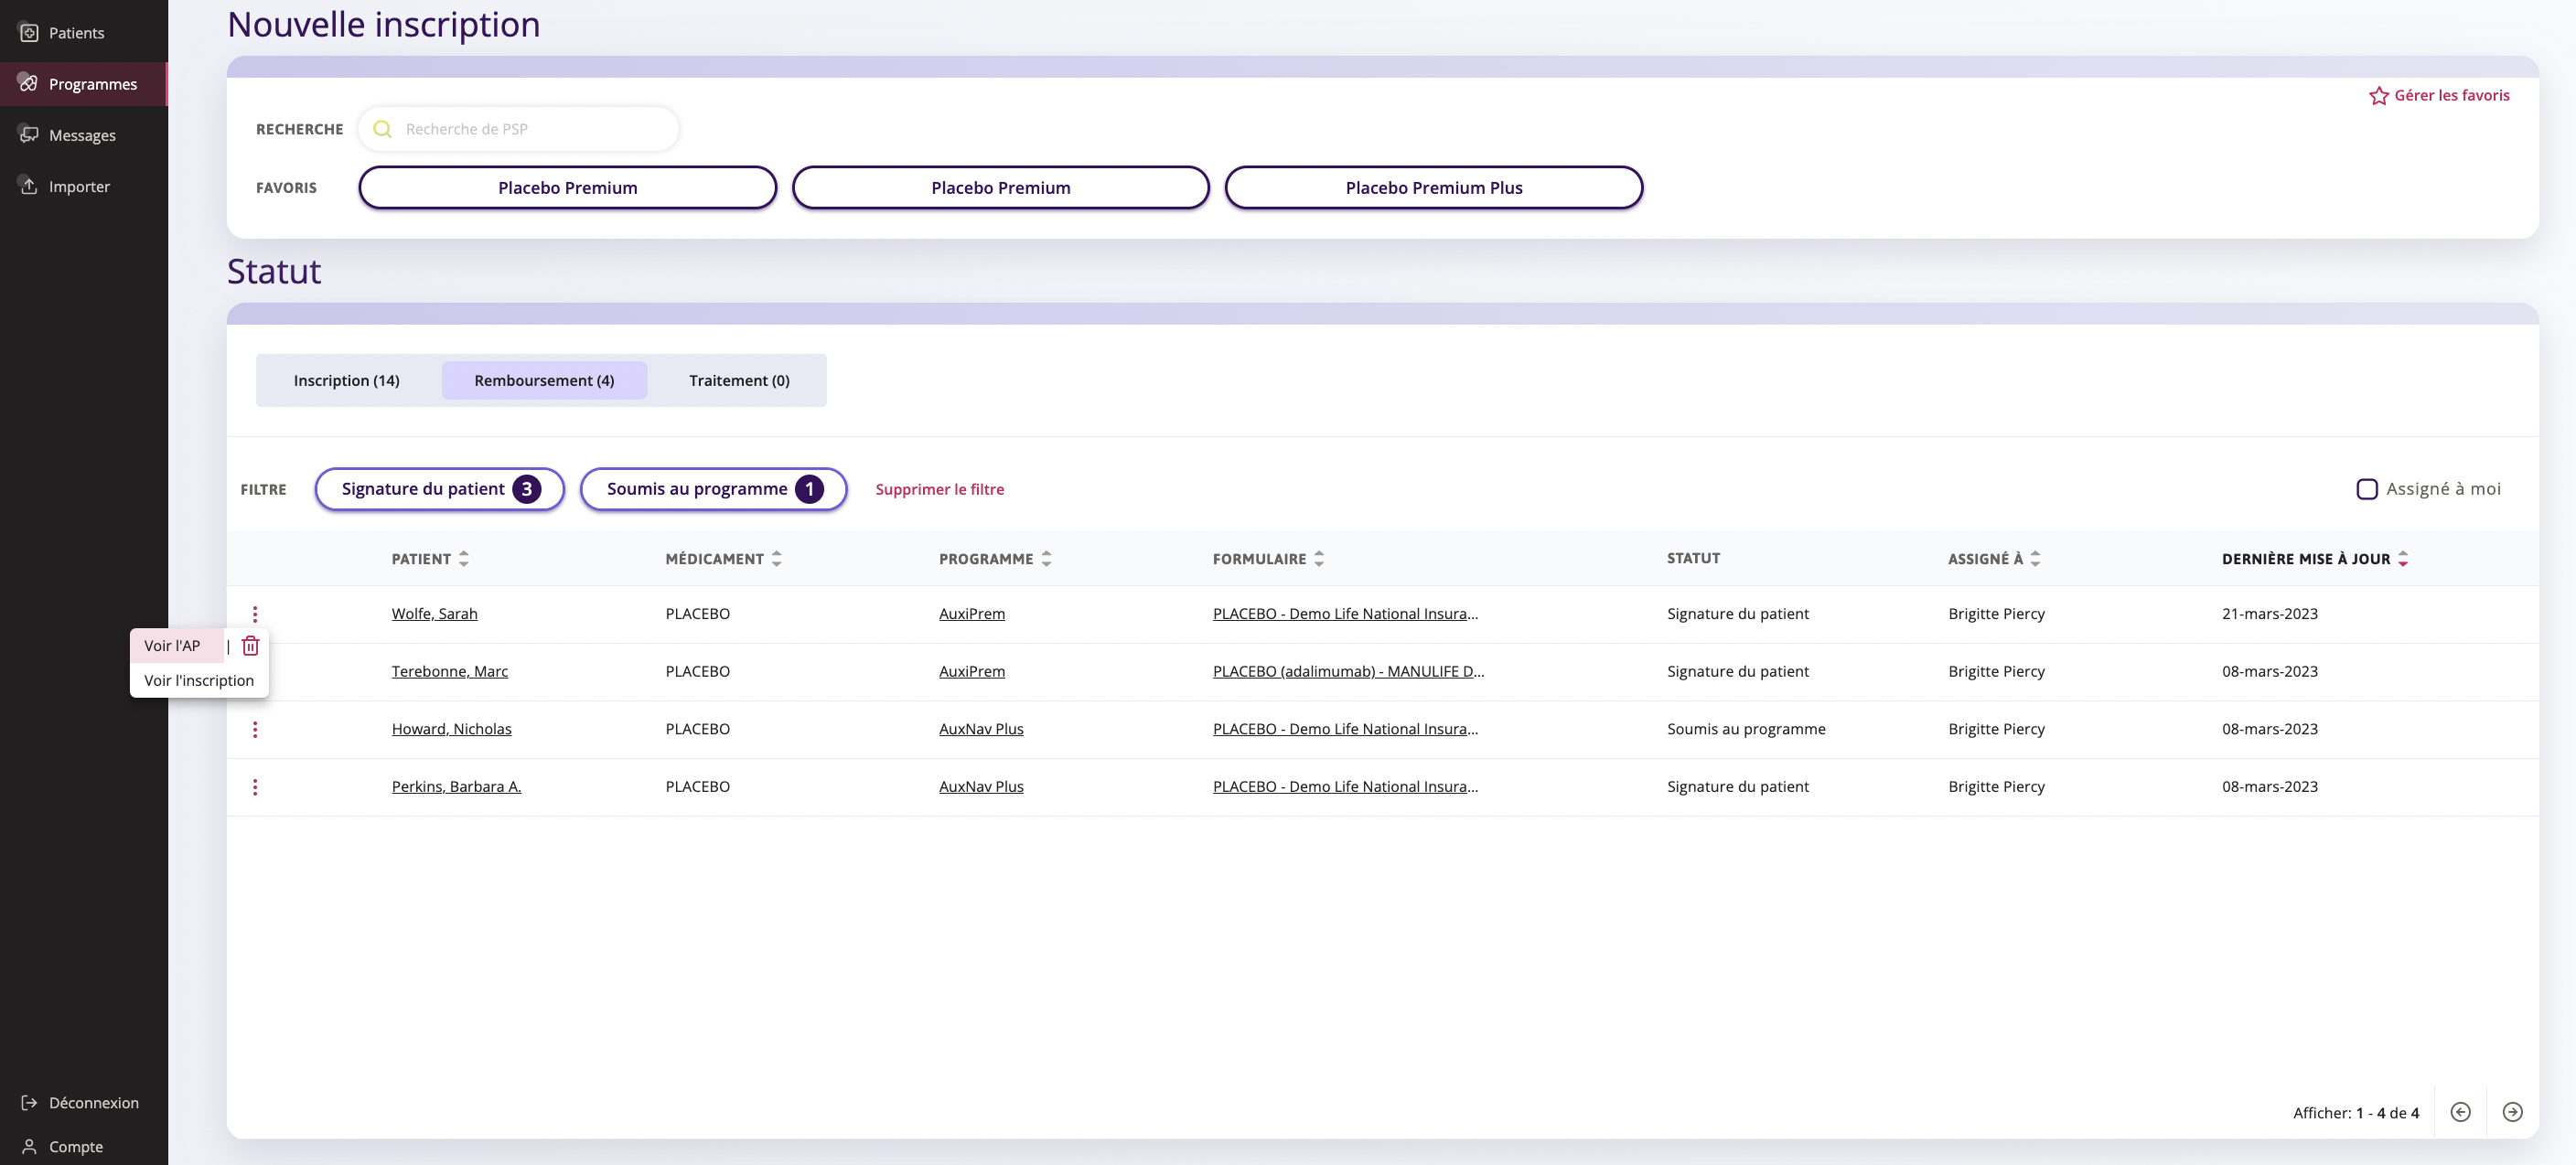2576x1165 pixels.
Task: Open patient Howard, Nicholas
Action: pyautogui.click(x=452, y=729)
